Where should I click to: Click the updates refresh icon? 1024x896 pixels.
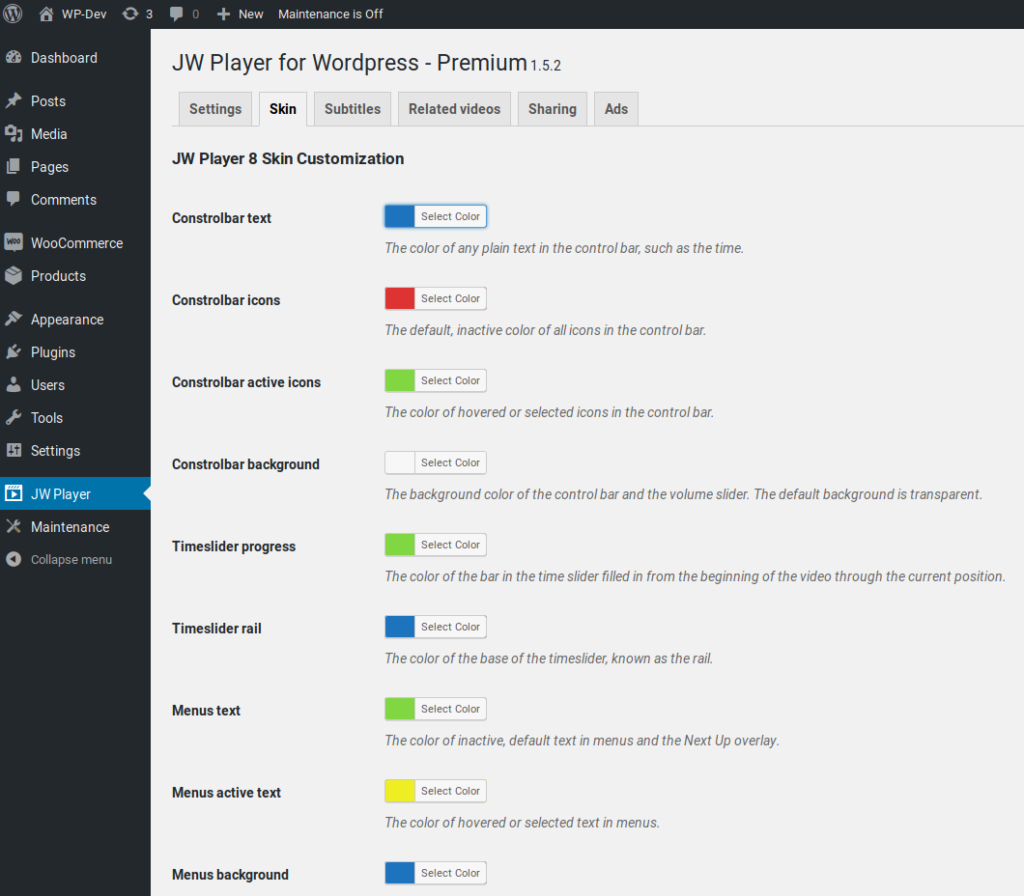pyautogui.click(x=131, y=14)
